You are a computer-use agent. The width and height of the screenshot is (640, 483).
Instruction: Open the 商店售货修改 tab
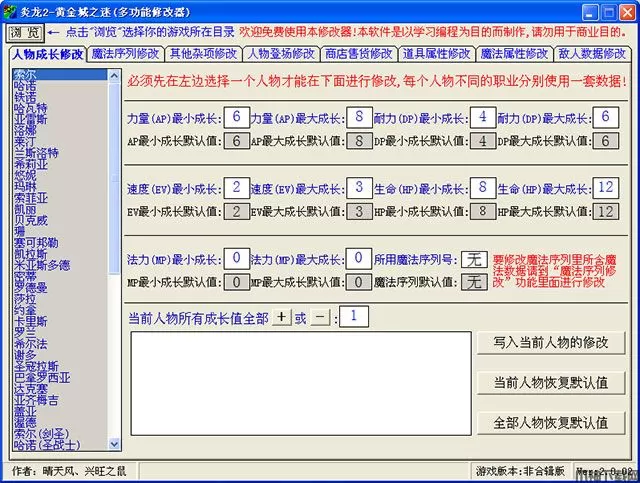click(359, 53)
